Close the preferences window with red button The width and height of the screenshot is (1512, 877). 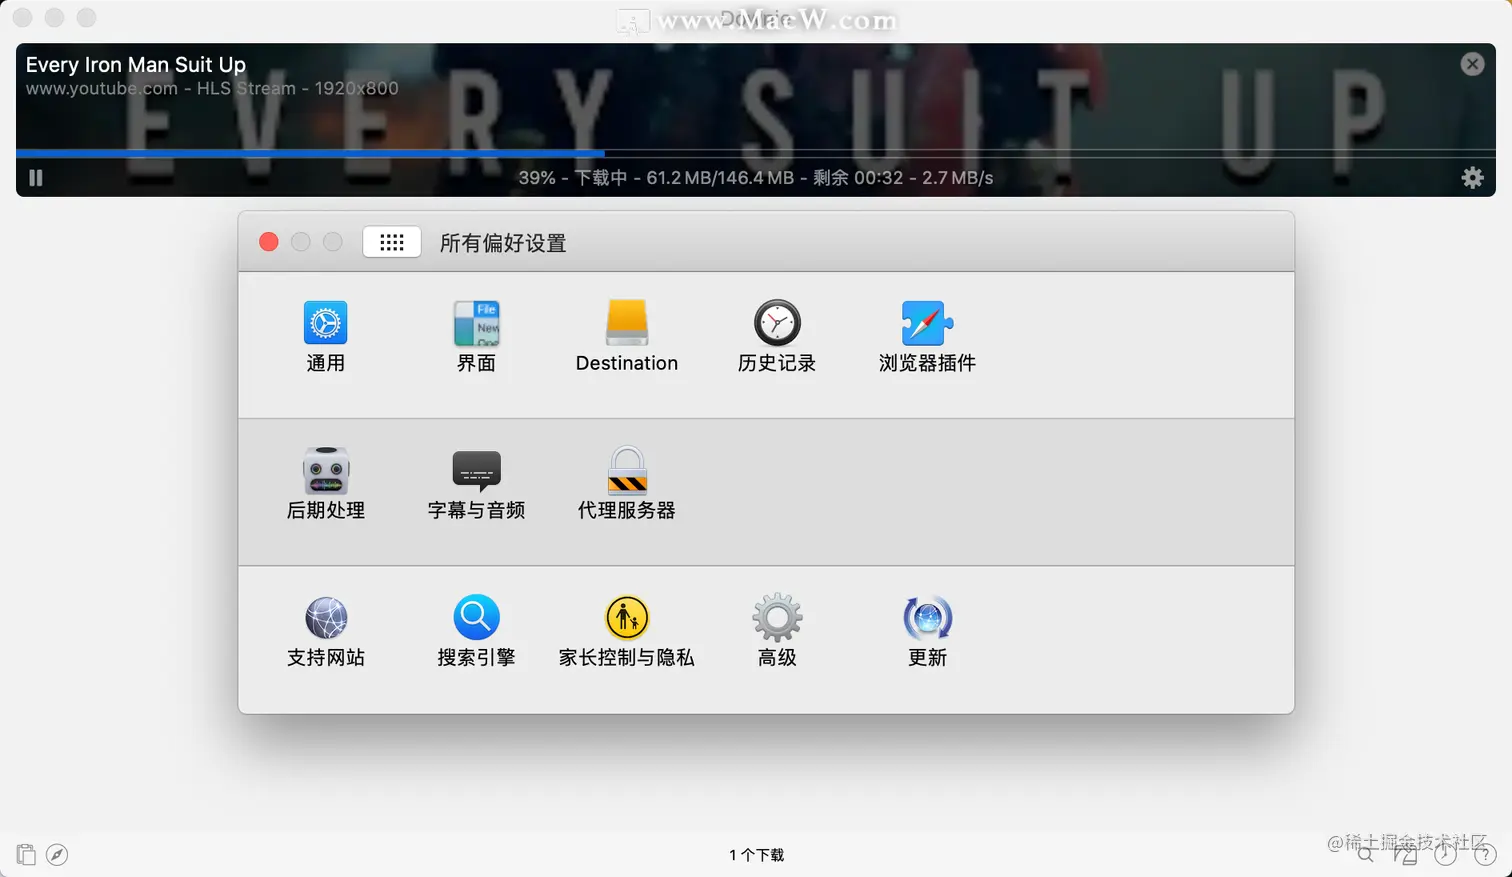pos(269,242)
